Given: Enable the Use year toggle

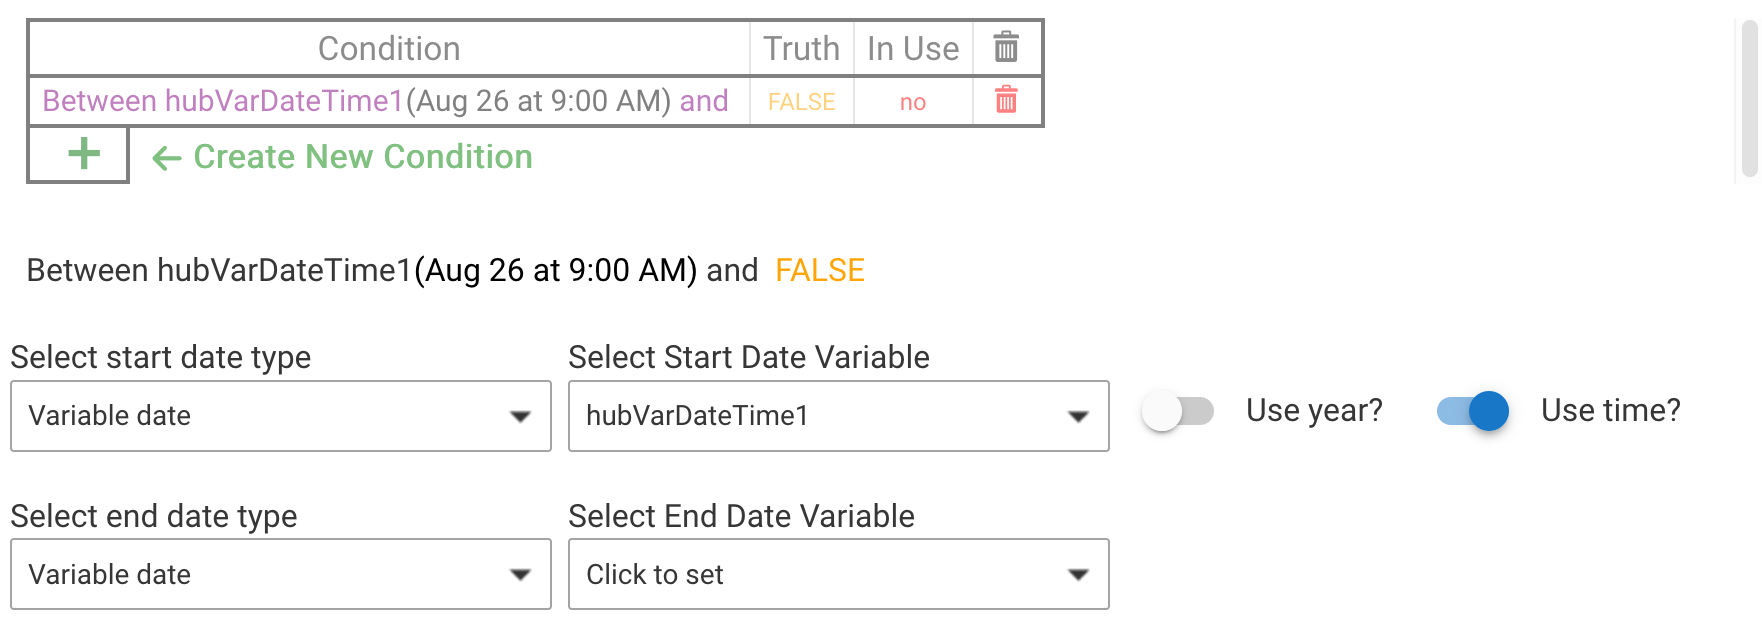Looking at the screenshot, I should click(x=1178, y=411).
